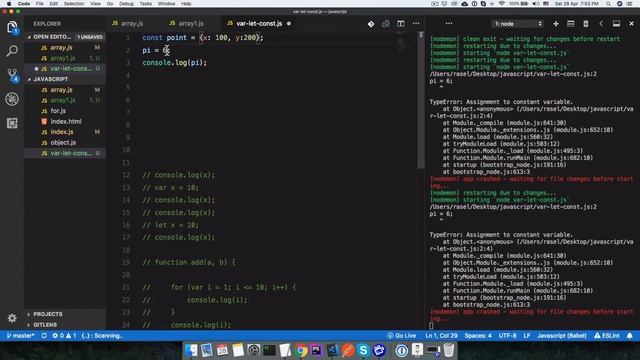Open the Go menu
The height and width of the screenshot is (360, 640).
[x=110, y=4]
